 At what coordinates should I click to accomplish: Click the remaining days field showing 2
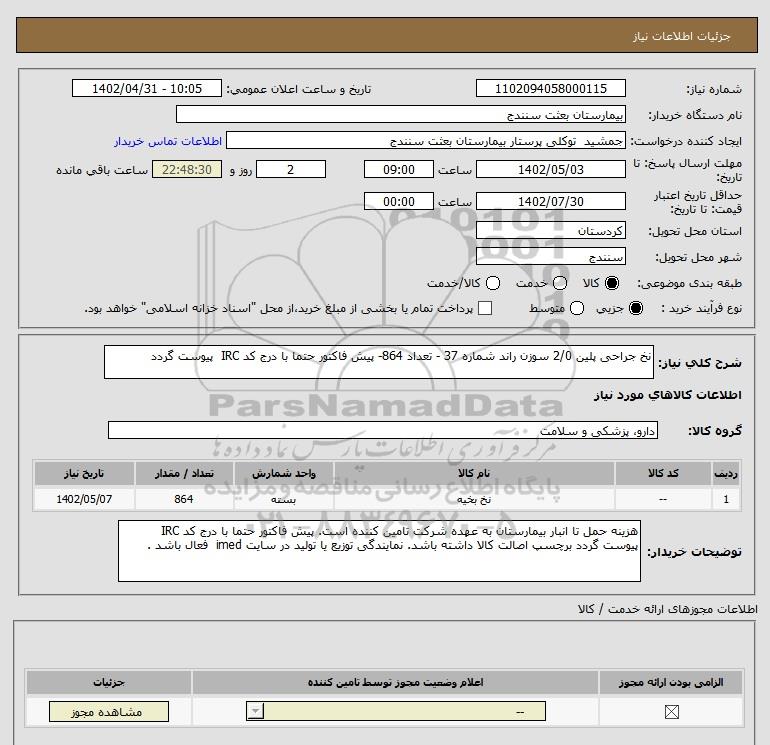[x=291, y=169]
